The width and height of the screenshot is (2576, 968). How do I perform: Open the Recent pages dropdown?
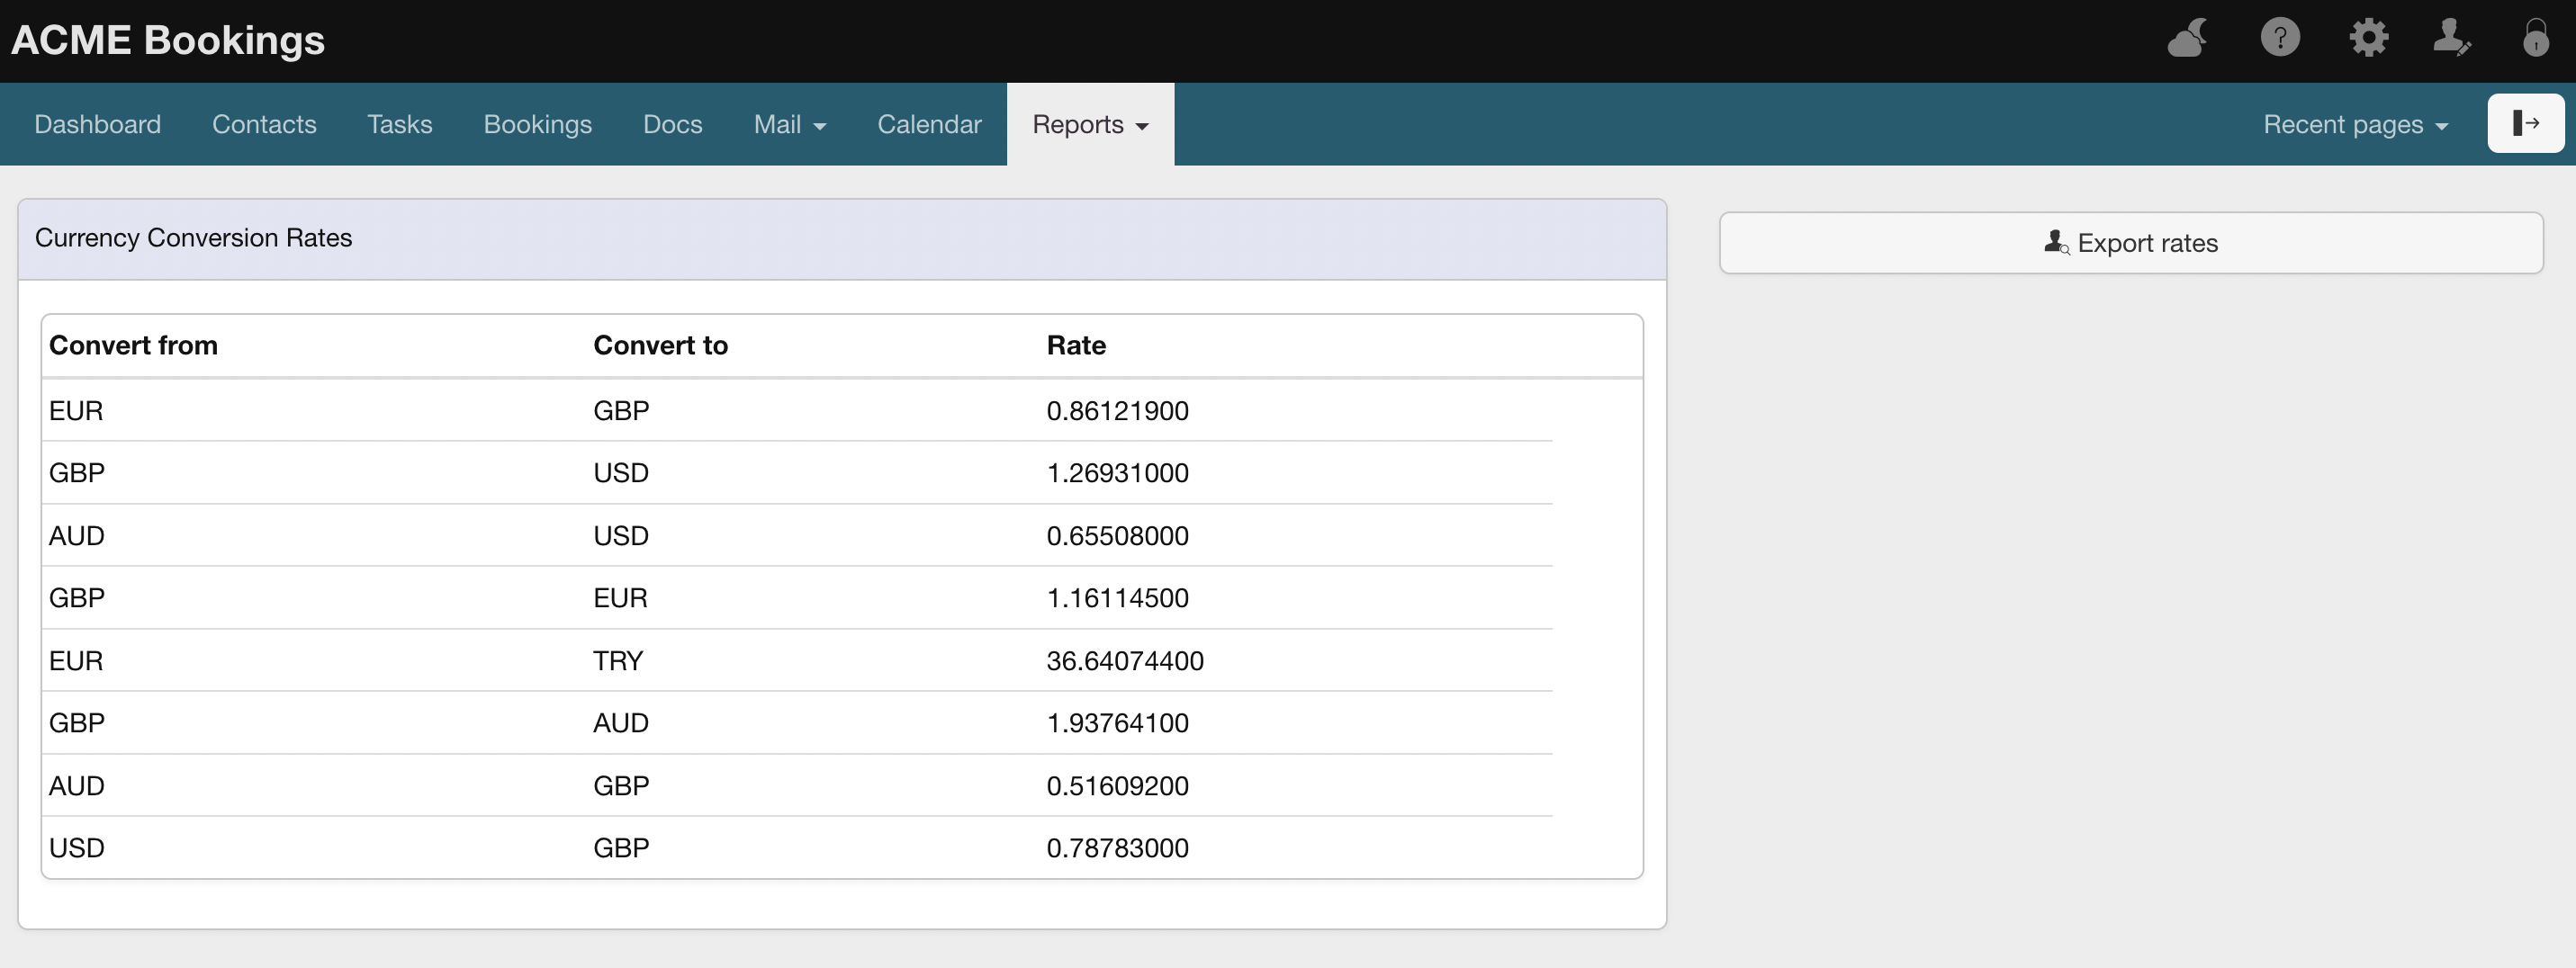pos(2355,124)
